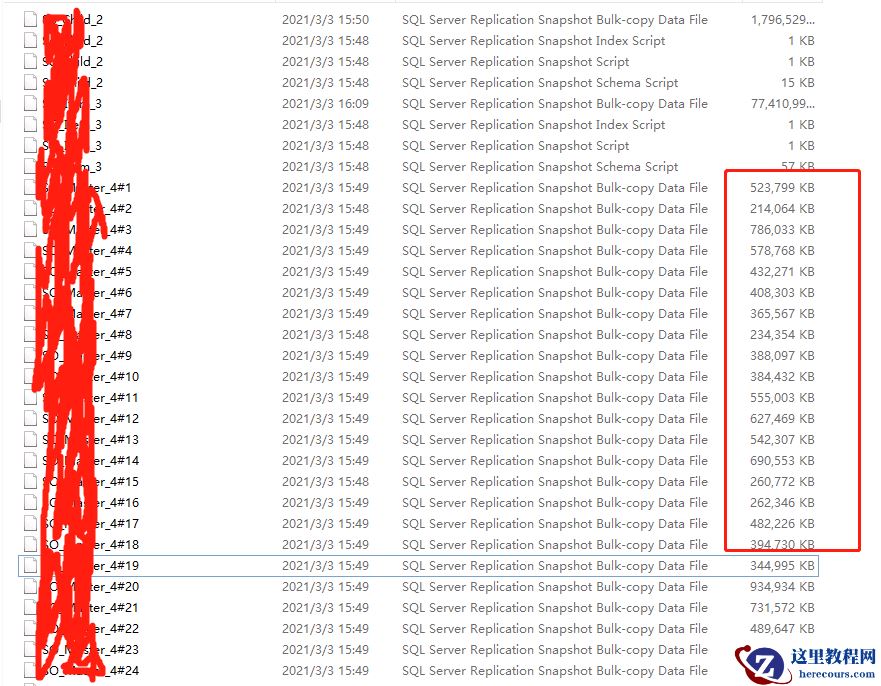Choose the file icon for the entry ending 4#24

(x=30, y=670)
